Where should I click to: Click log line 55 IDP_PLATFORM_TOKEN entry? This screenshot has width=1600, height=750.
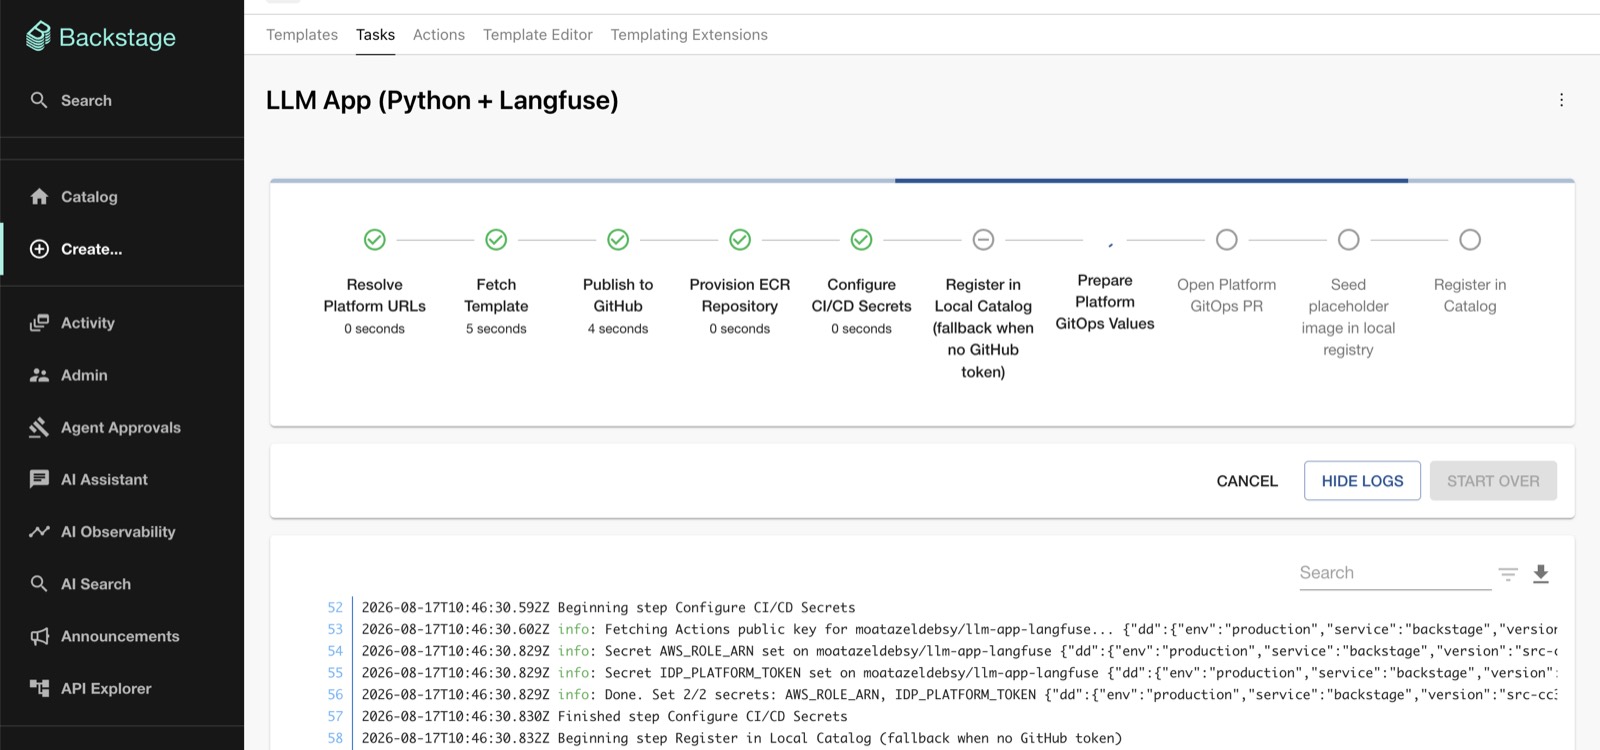(959, 673)
